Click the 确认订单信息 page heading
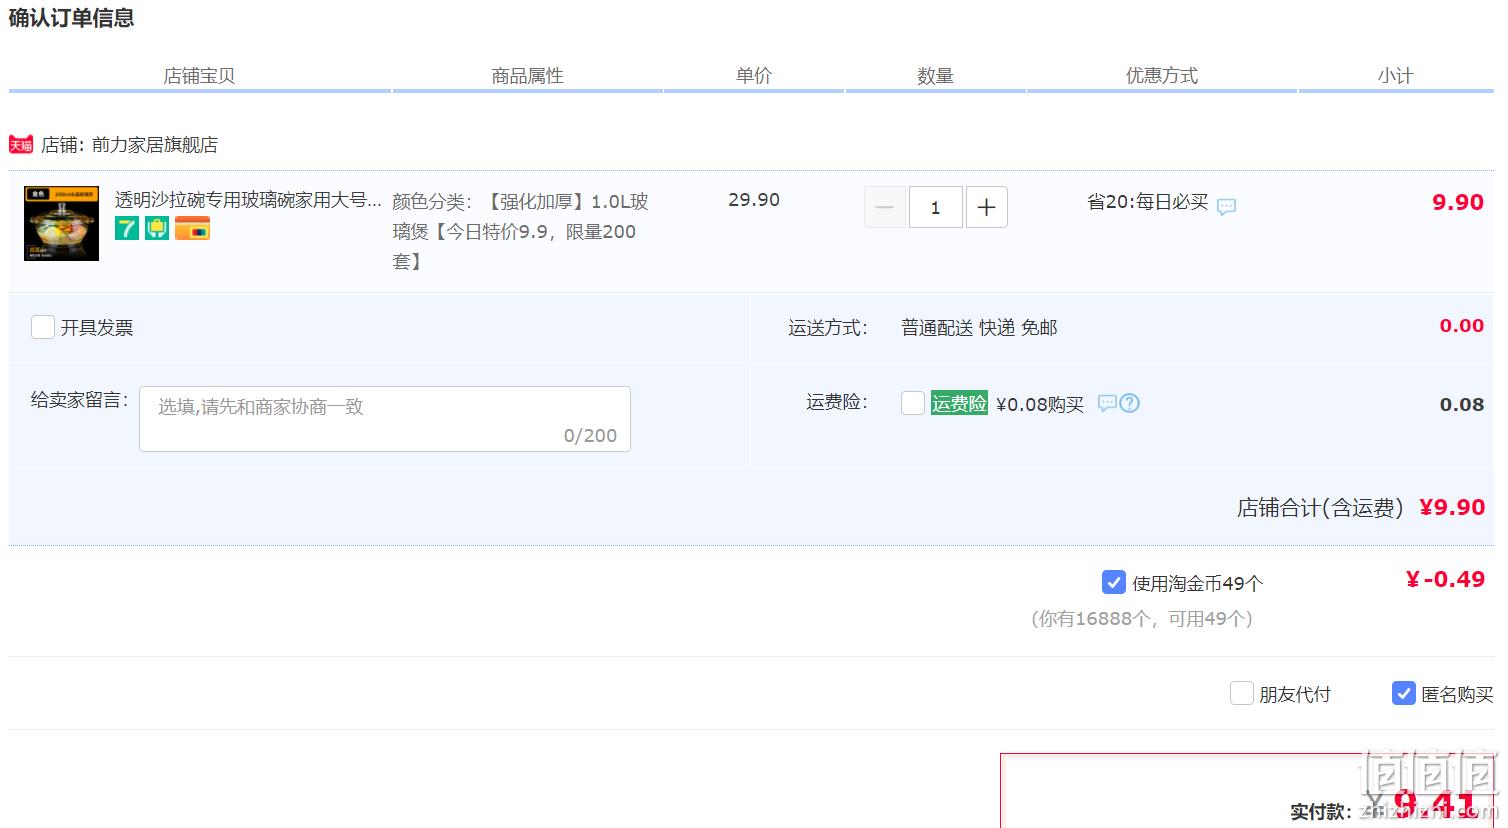 click(71, 18)
